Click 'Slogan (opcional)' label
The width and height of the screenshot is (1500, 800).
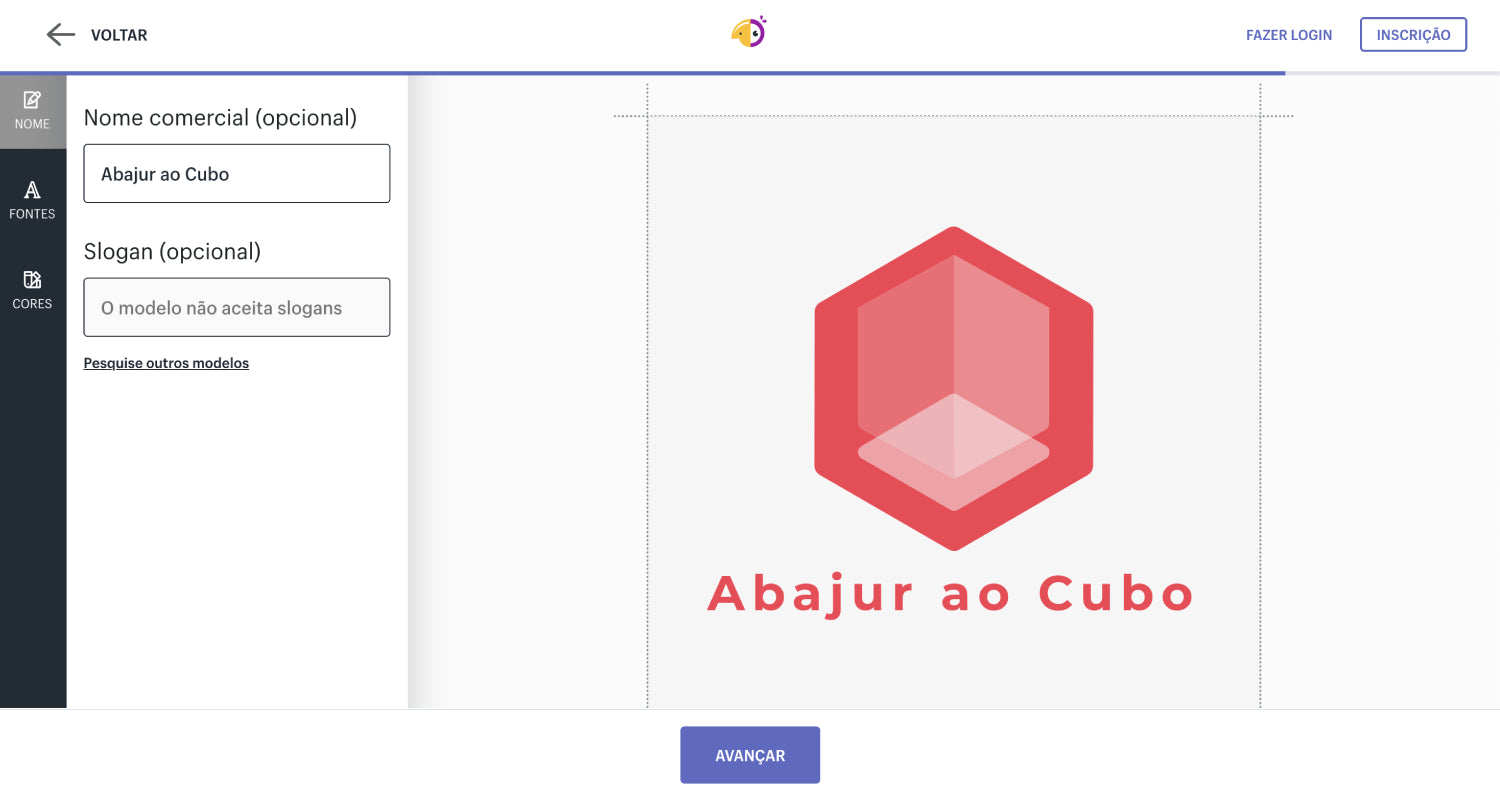pos(172,251)
